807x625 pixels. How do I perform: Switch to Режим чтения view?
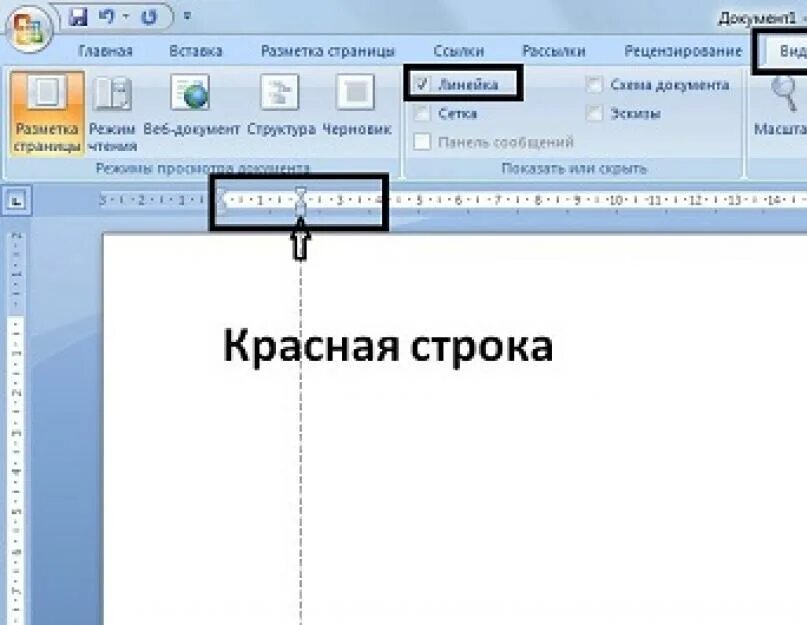pos(112,113)
